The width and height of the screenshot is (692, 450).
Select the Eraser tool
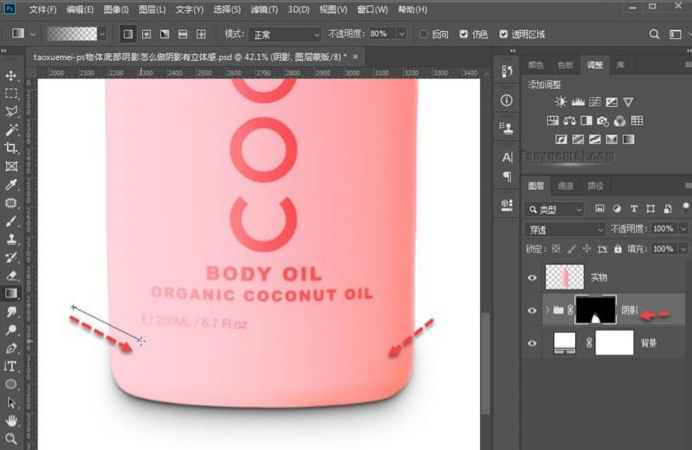tap(11, 276)
